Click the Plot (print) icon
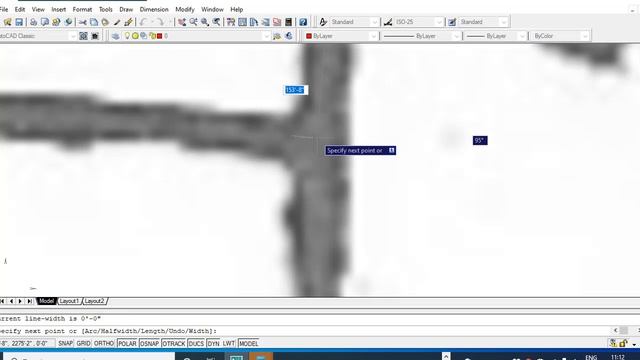This screenshot has height=360, width=640. (x=33, y=22)
